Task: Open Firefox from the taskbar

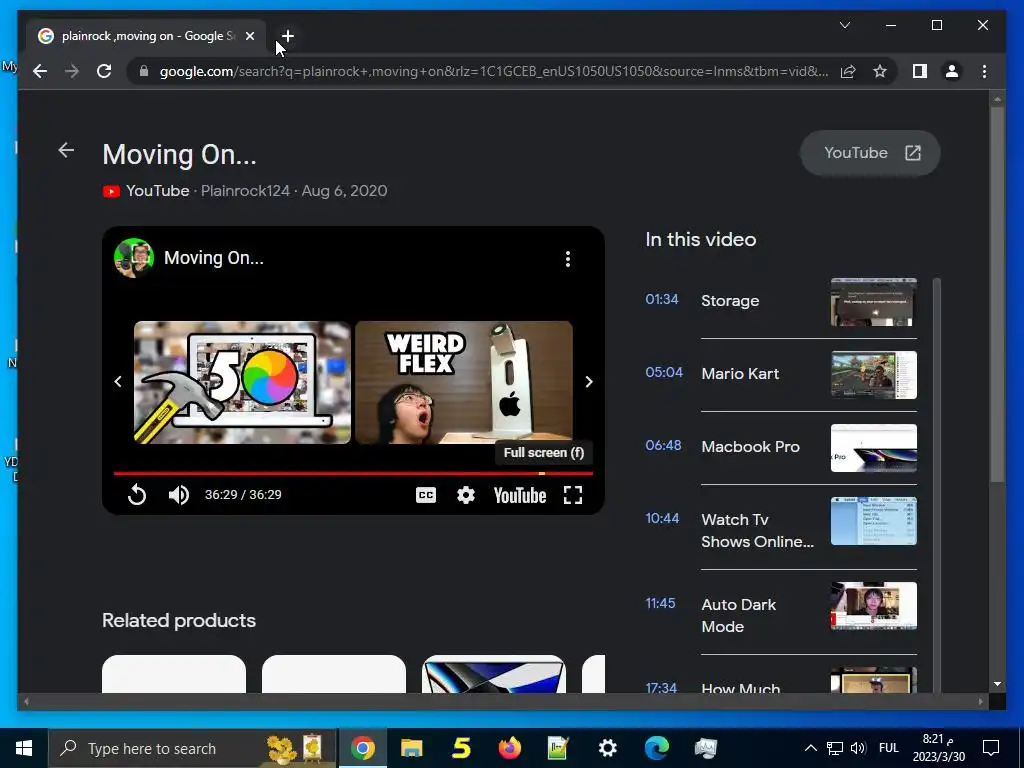Action: [x=509, y=748]
